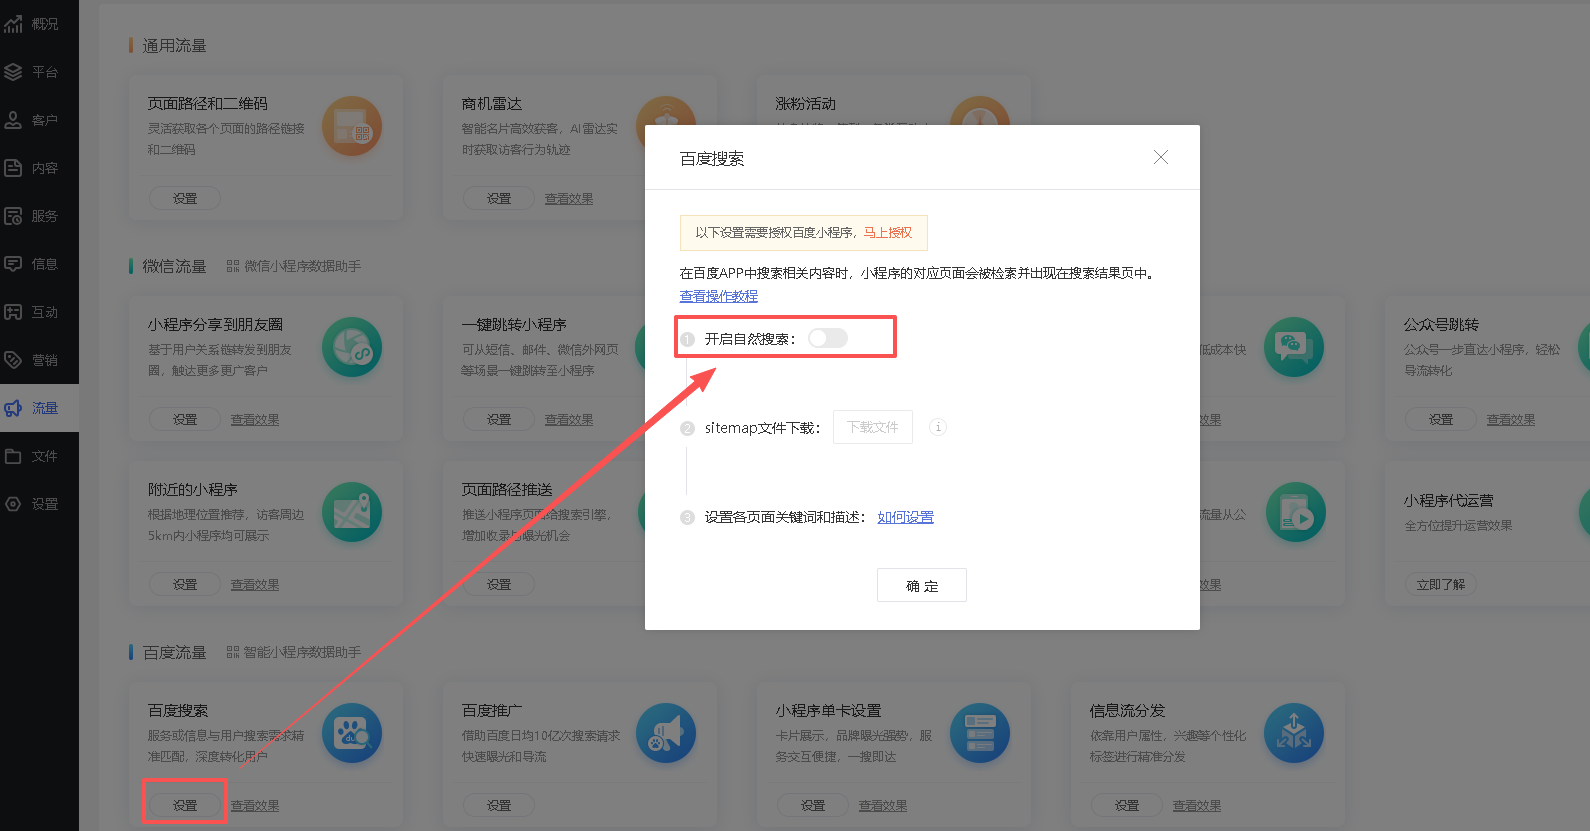Click 设置 under 附近的小程序
The image size is (1590, 831).
coord(185,584)
